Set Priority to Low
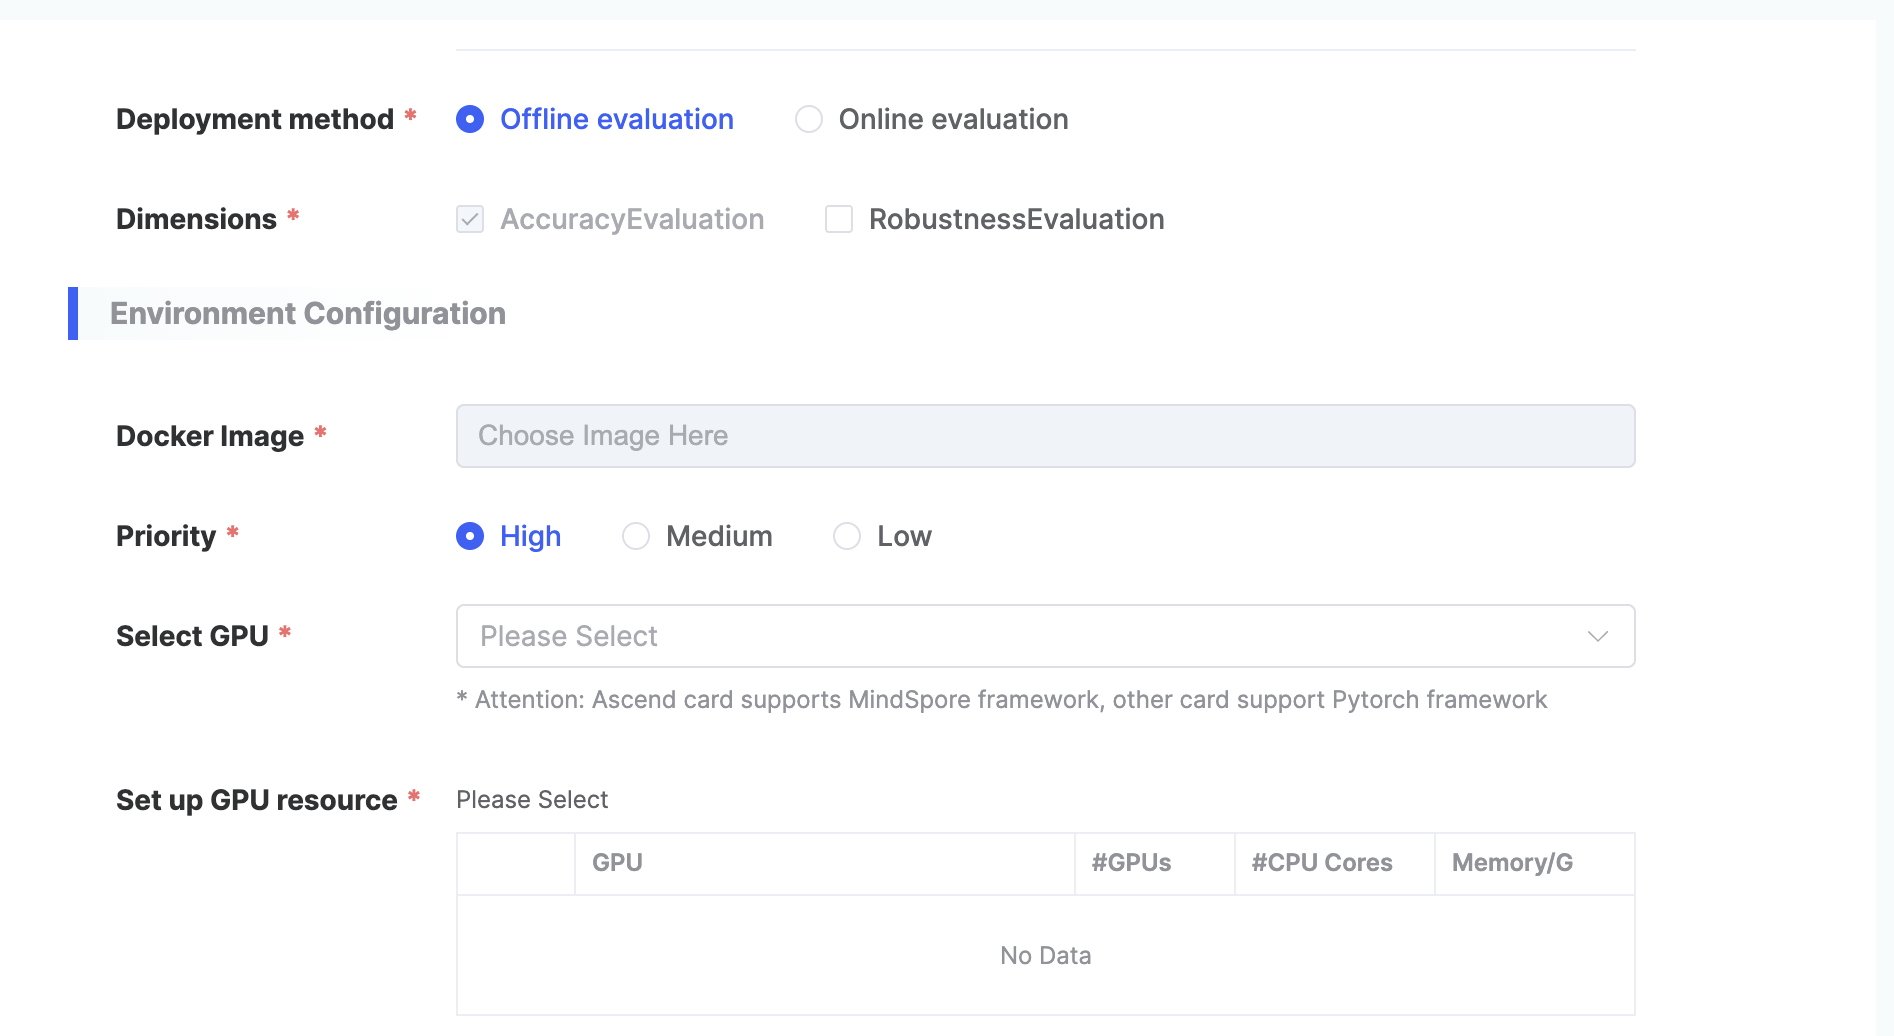 tap(847, 537)
